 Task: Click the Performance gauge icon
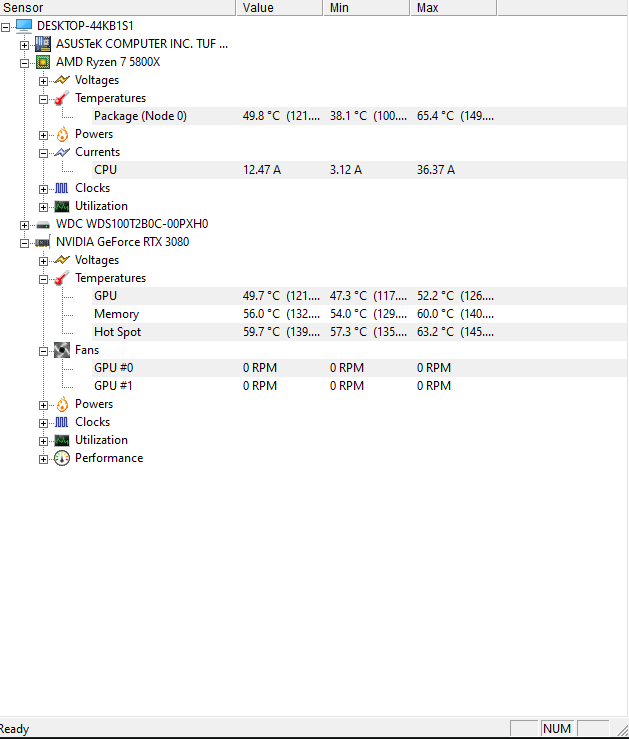pyautogui.click(x=62, y=458)
